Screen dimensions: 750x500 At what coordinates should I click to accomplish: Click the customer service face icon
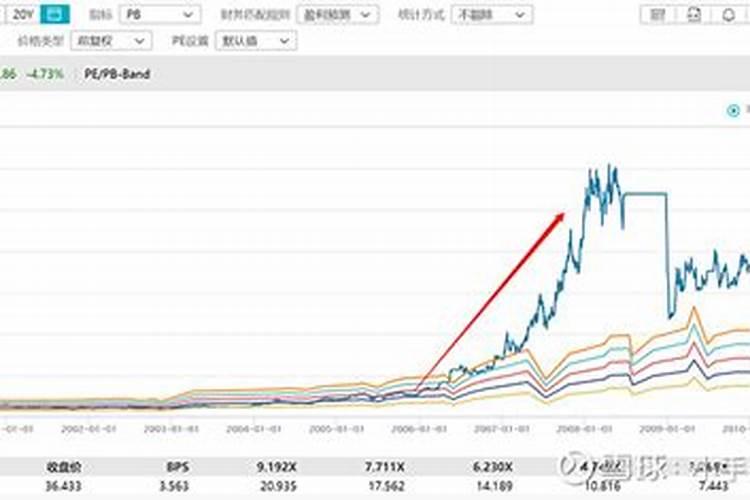tap(694, 15)
